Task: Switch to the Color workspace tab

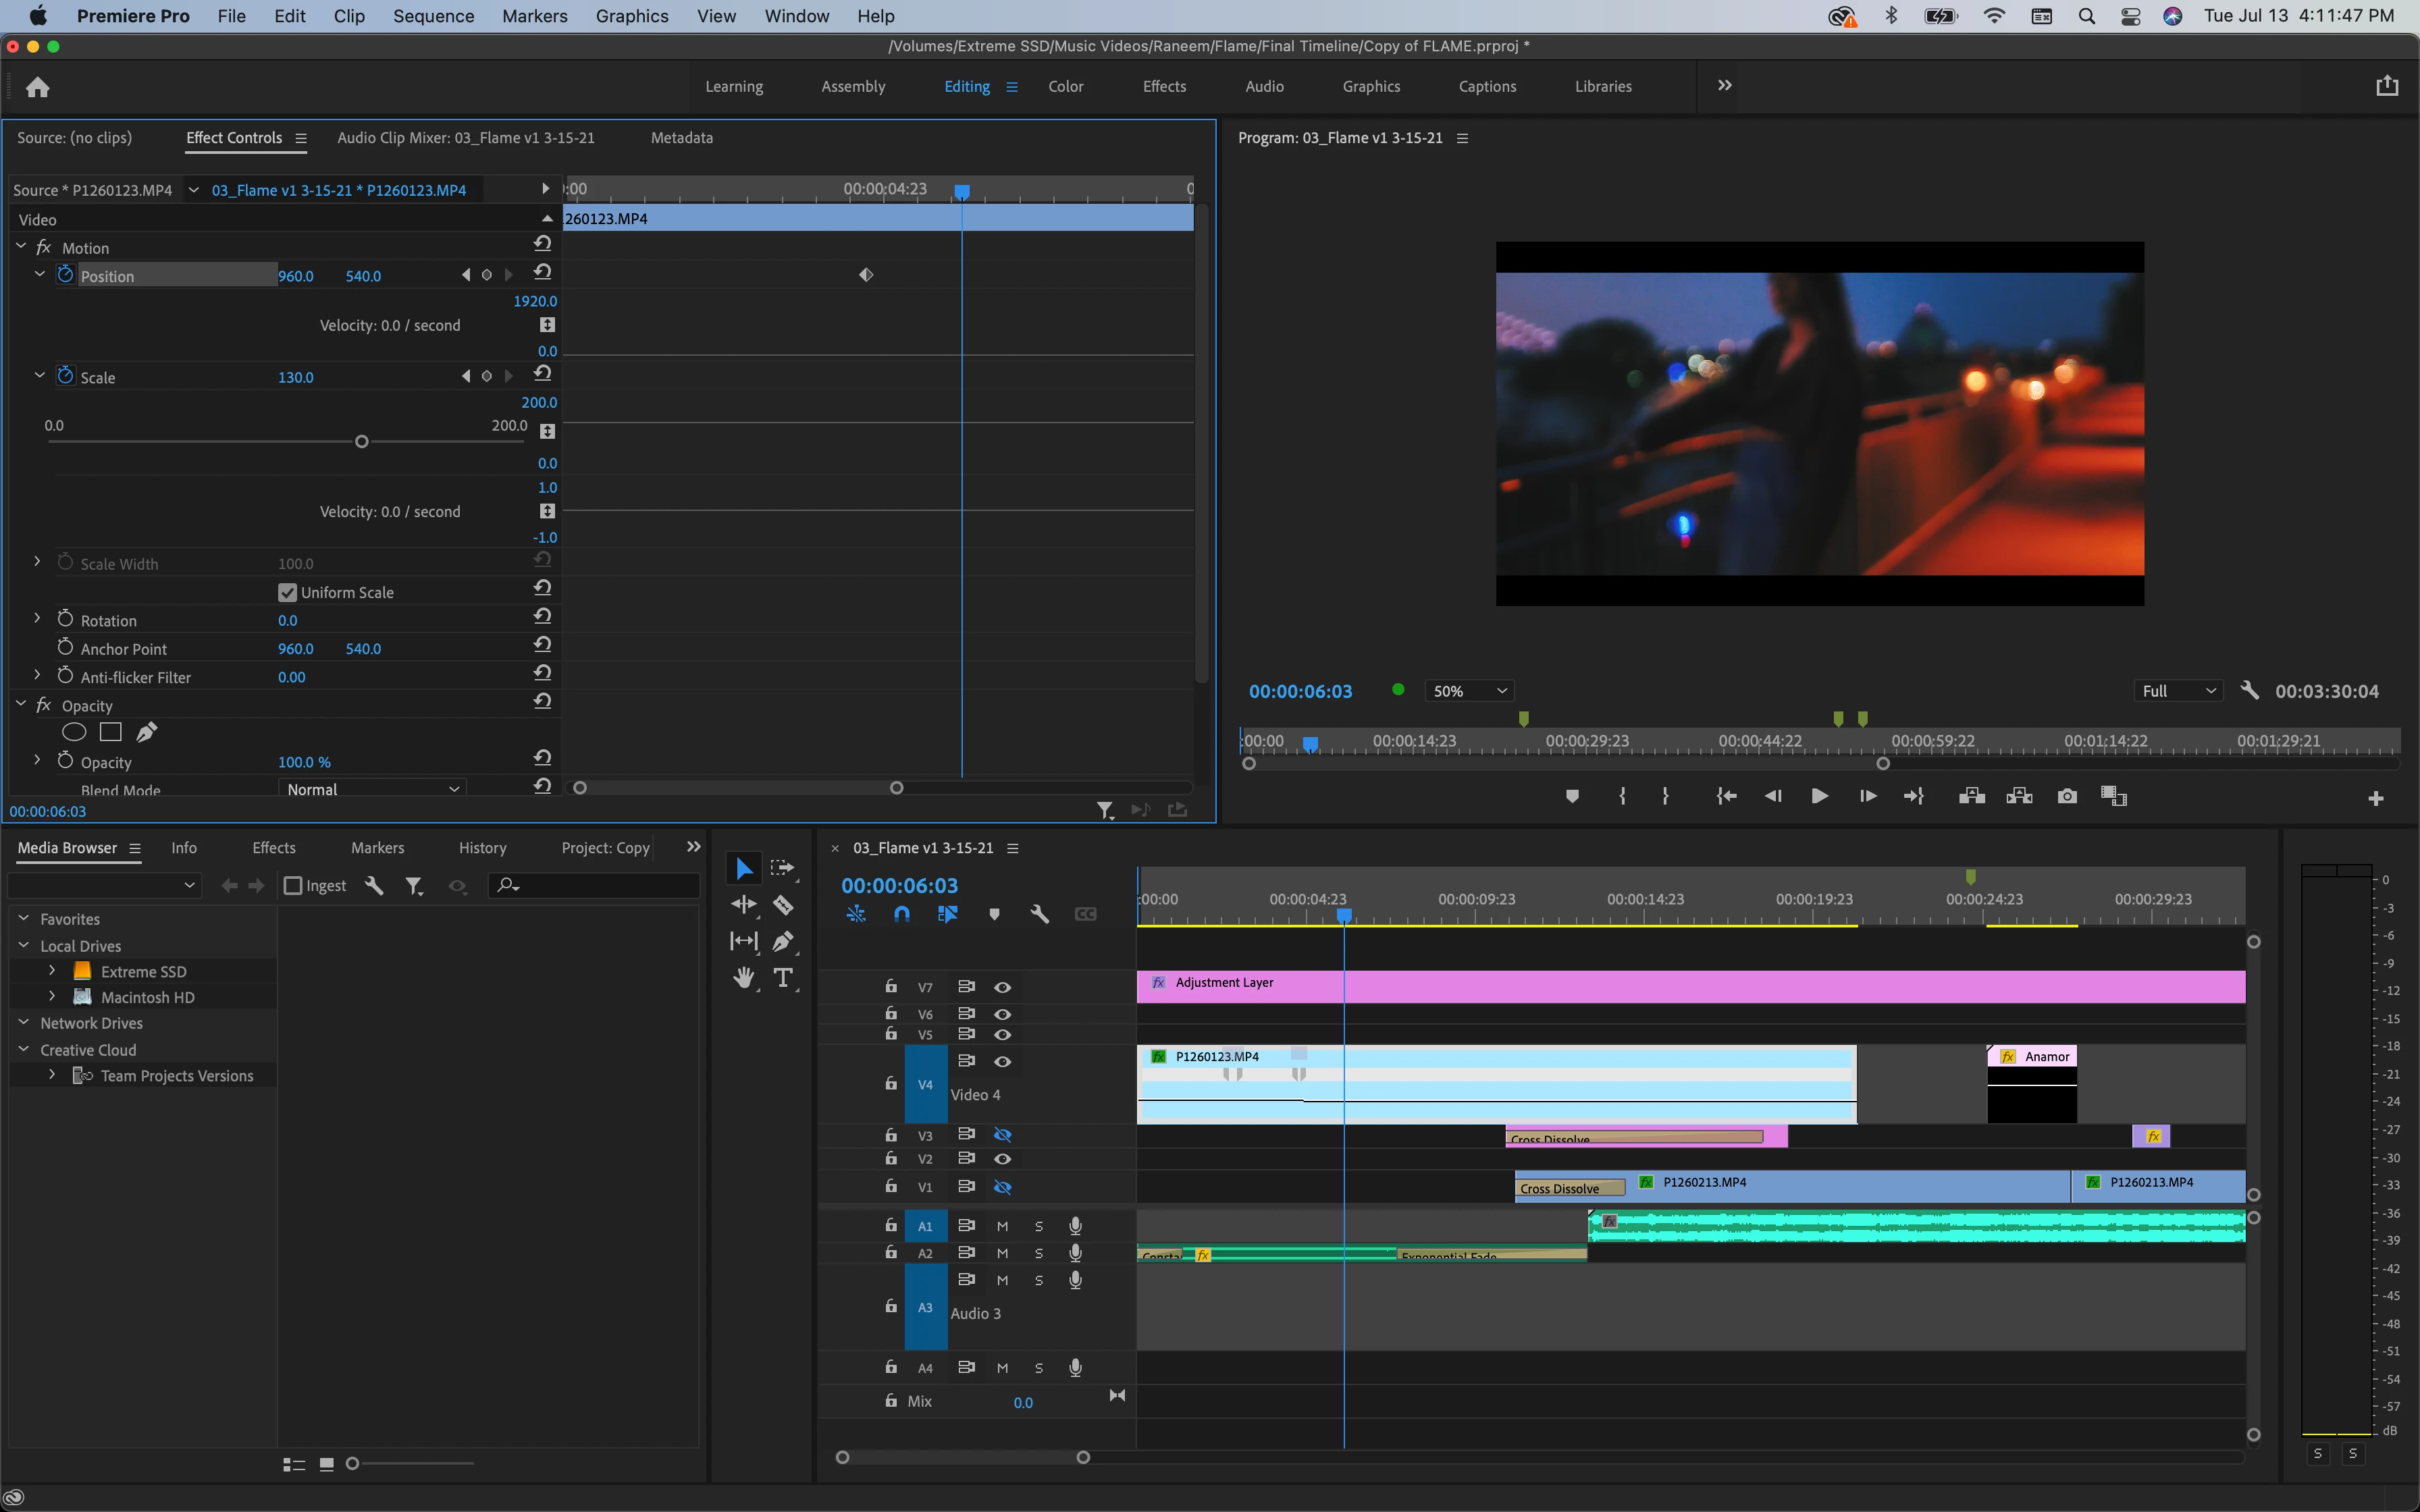Action: (1065, 86)
